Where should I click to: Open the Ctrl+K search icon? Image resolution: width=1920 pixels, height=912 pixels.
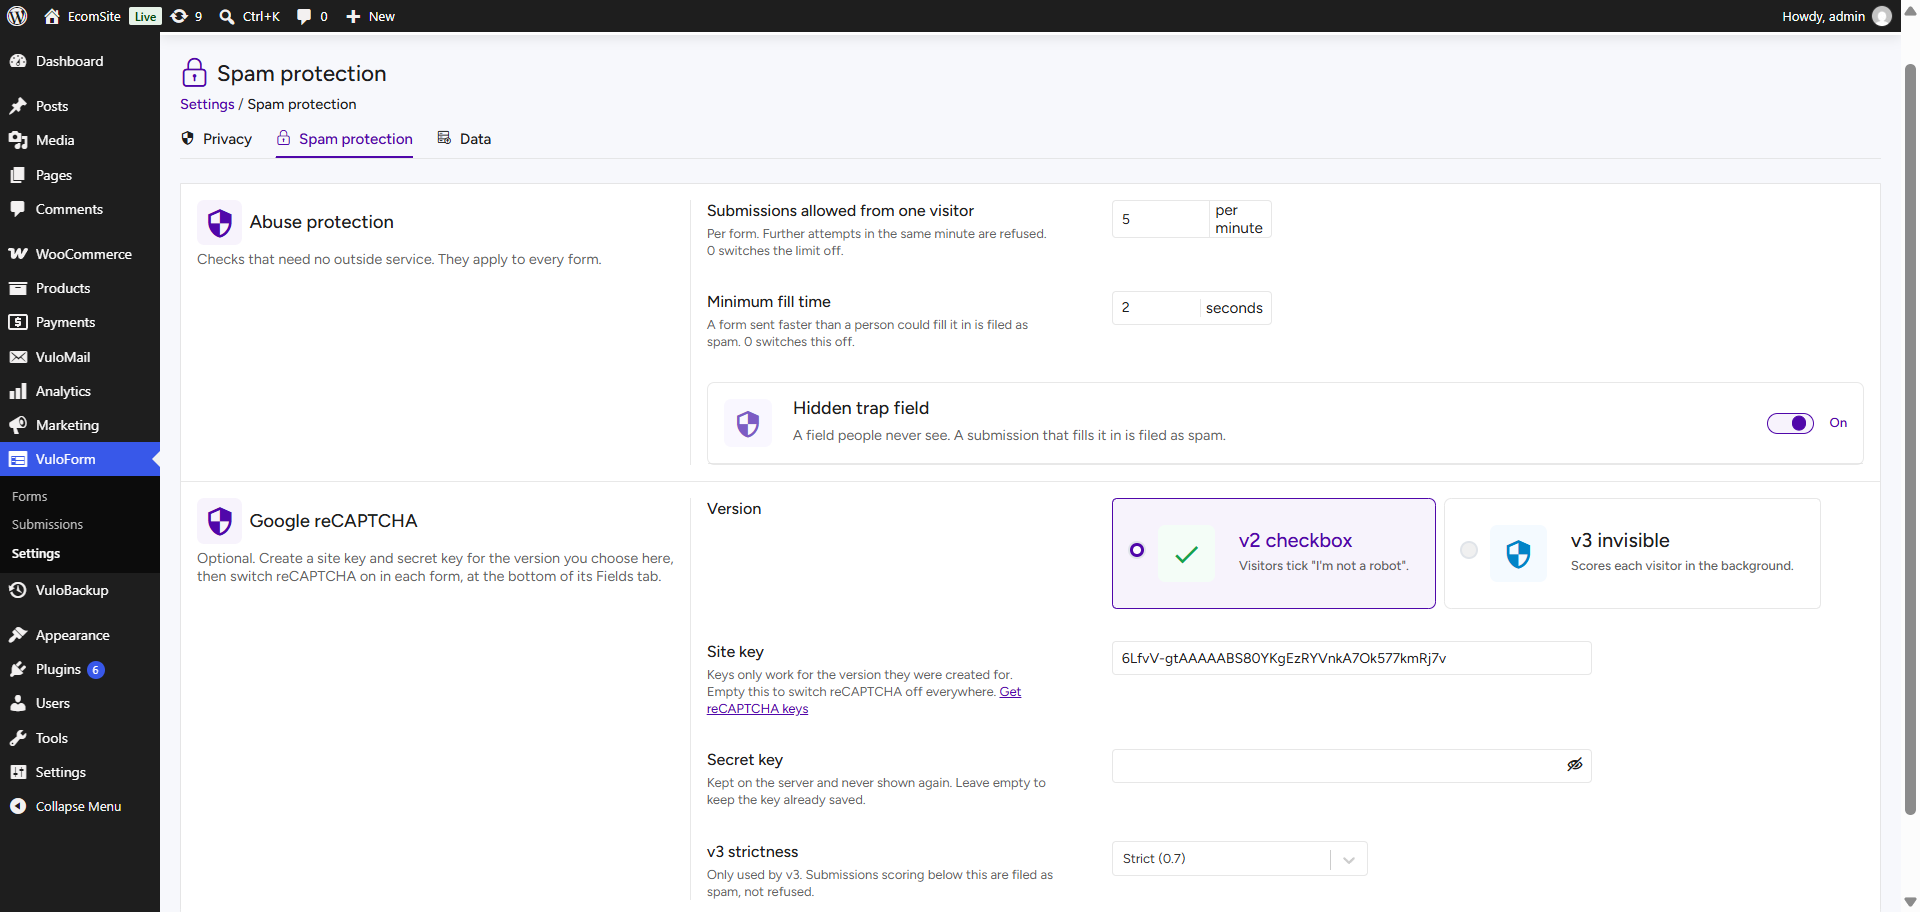pyautogui.click(x=227, y=16)
